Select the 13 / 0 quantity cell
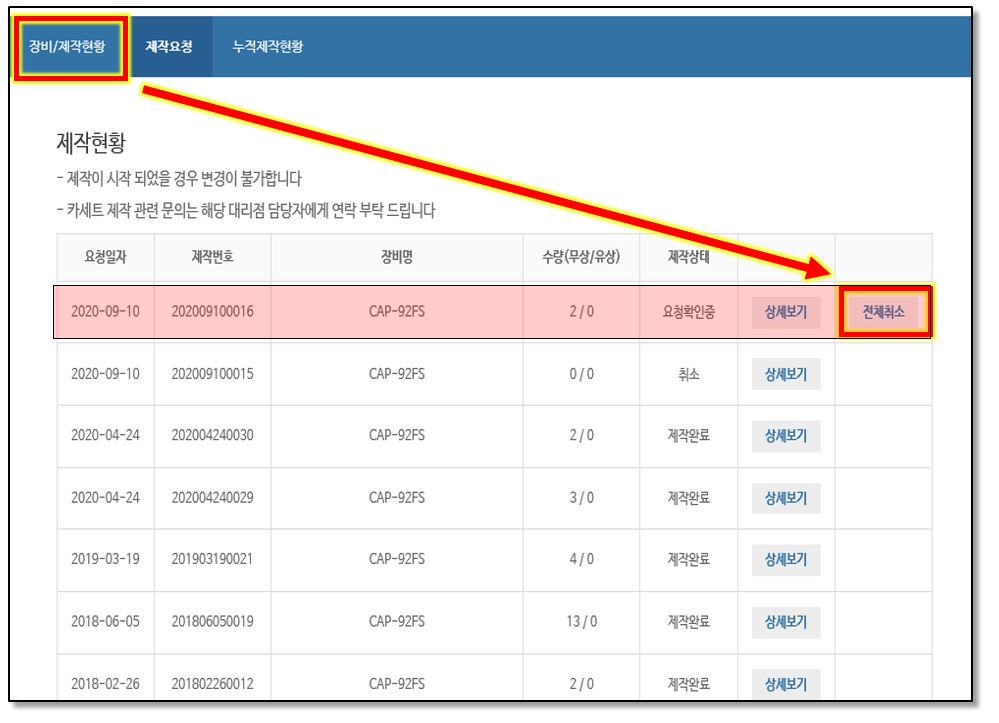The width and height of the screenshot is (999, 723). point(581,621)
